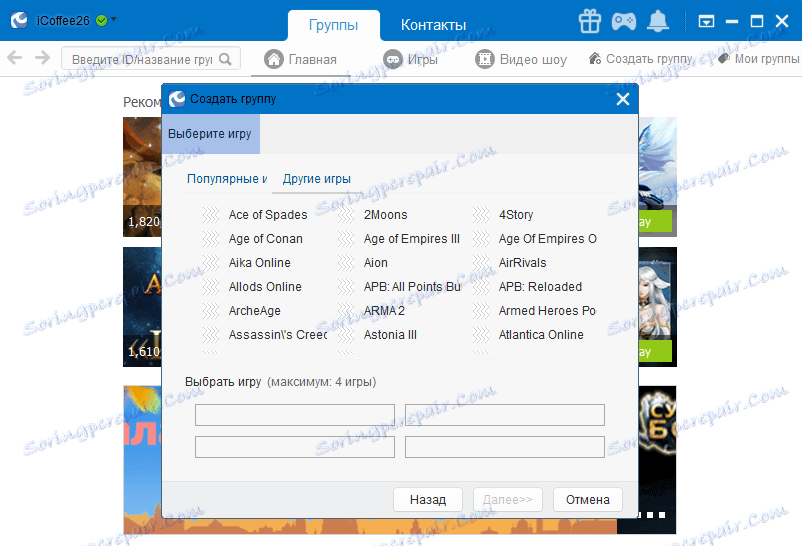Click the search magnifier icon

[x=225, y=59]
